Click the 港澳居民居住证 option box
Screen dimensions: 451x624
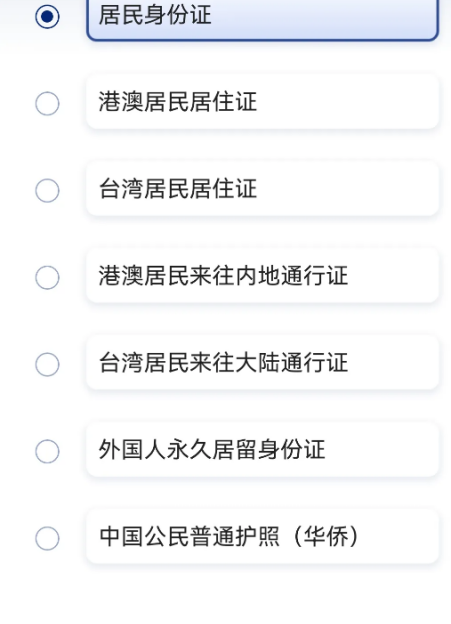coord(263,101)
